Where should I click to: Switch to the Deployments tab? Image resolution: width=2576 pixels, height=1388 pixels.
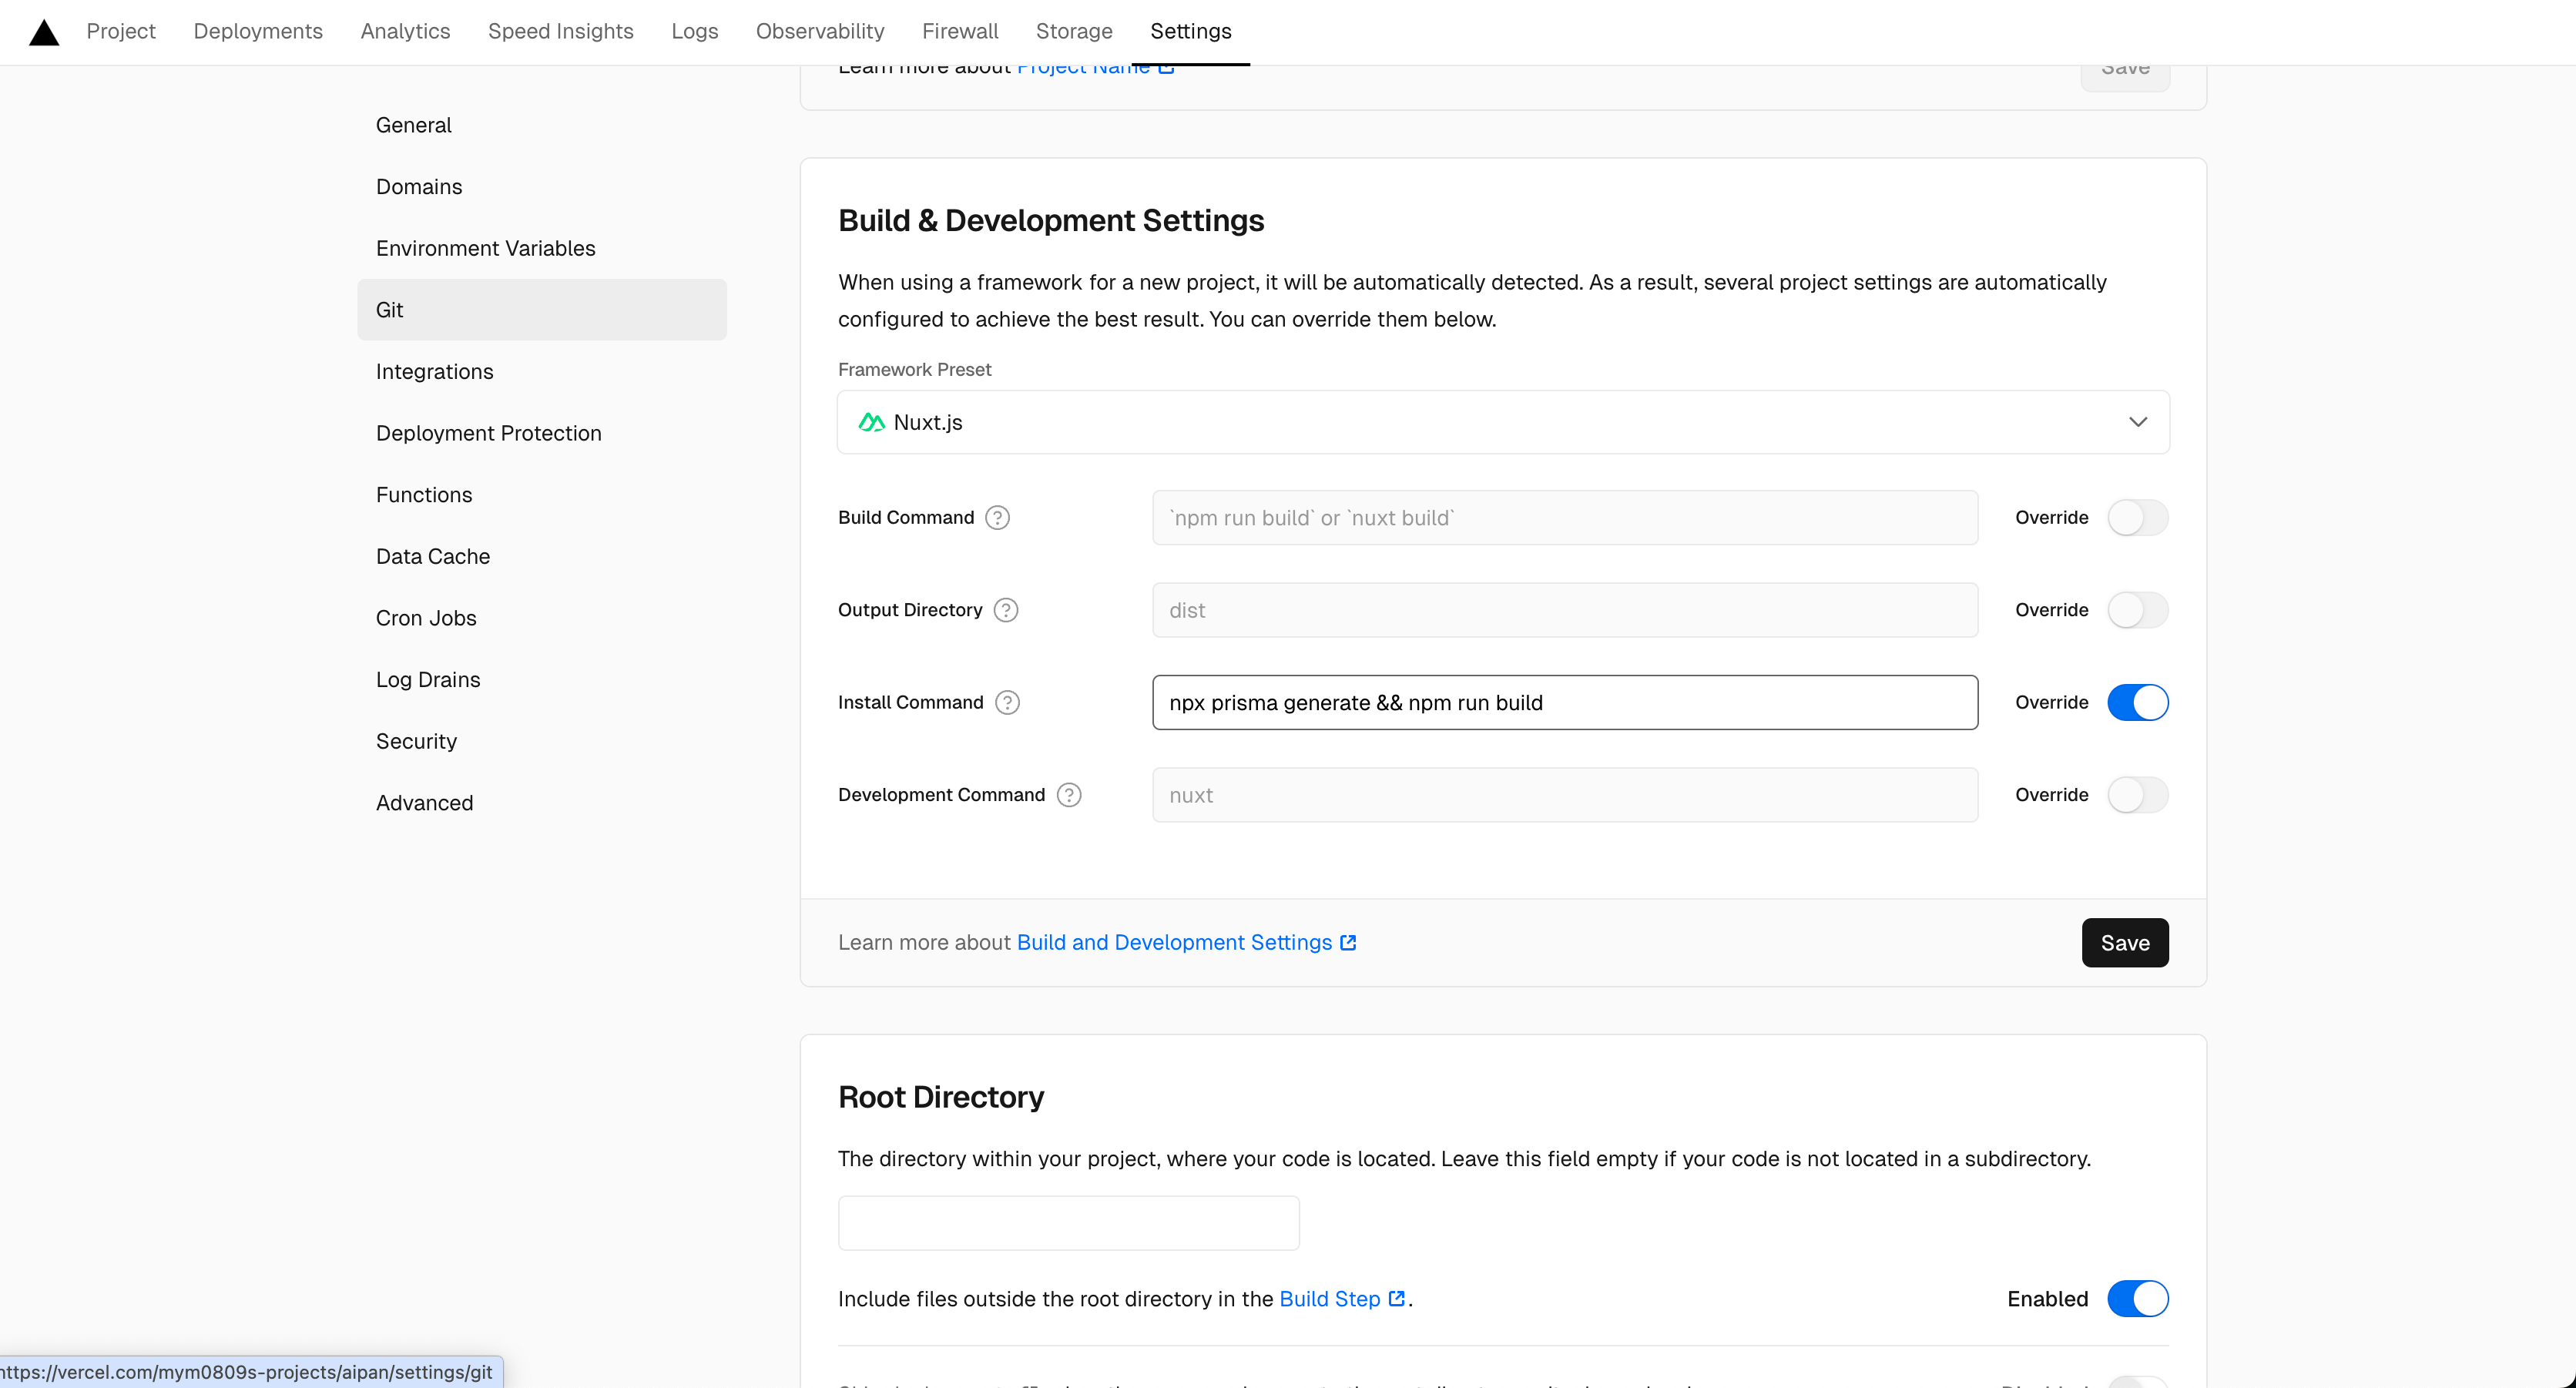click(258, 31)
